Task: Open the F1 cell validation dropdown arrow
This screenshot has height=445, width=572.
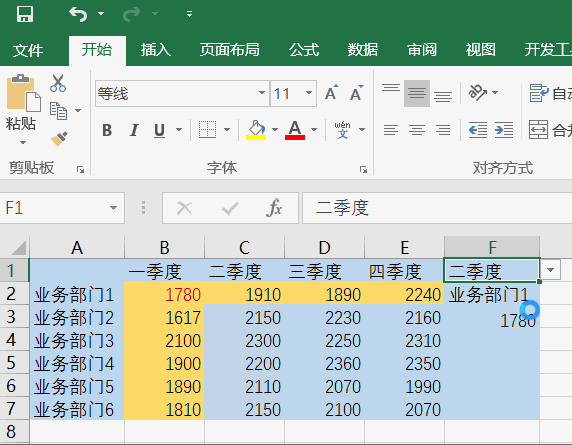Action: pyautogui.click(x=550, y=270)
